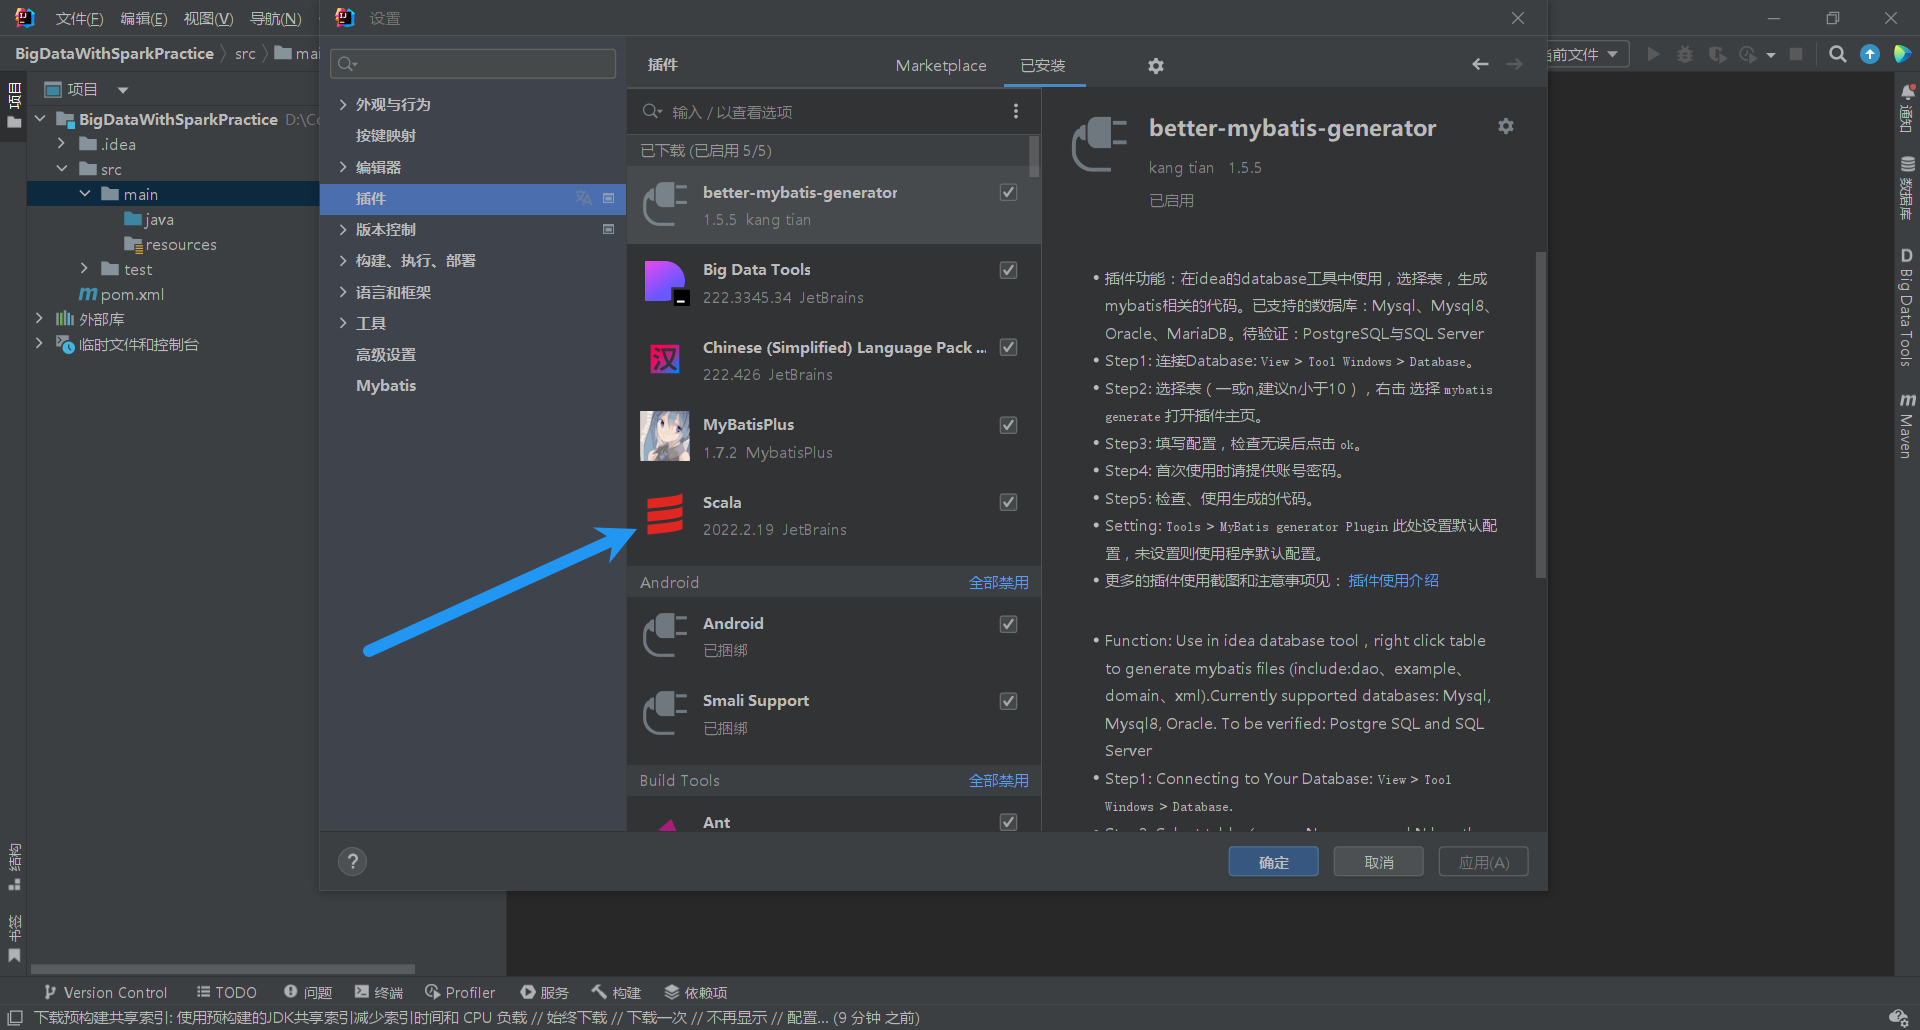Uncheck the Ant plugin
Viewport: 1920px width, 1030px height.
tap(1008, 822)
